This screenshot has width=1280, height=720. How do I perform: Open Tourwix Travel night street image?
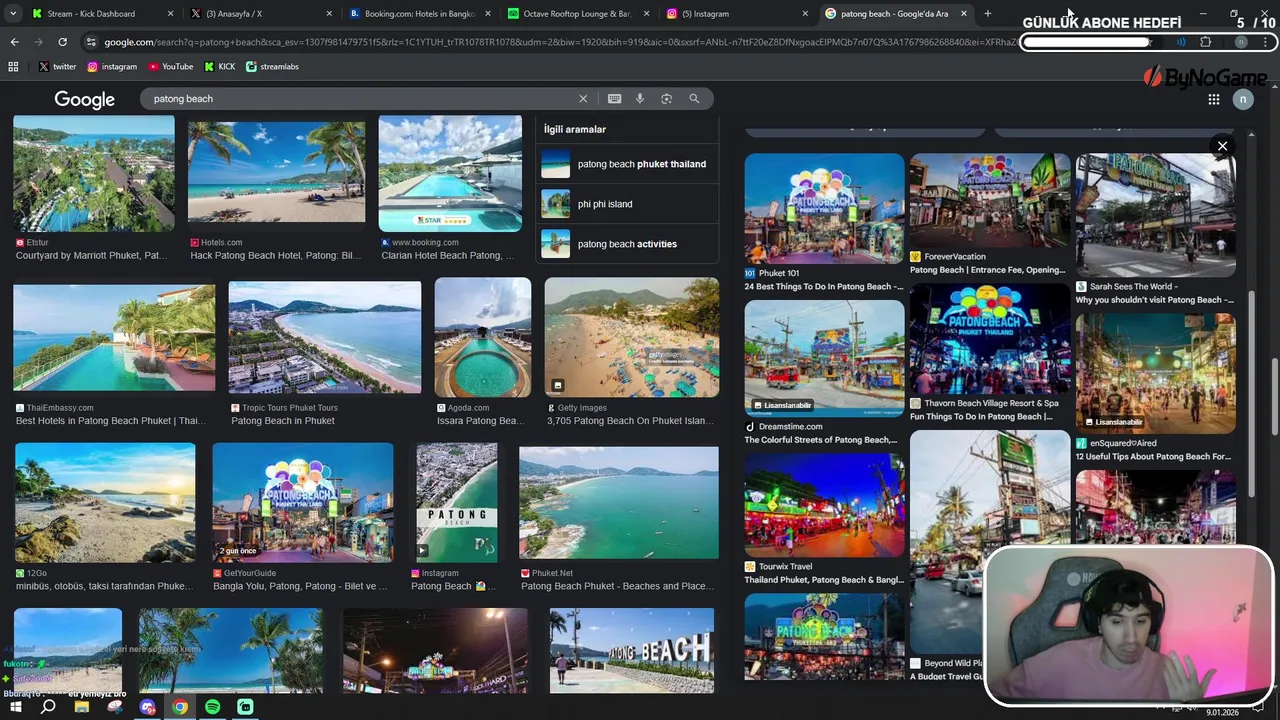tap(824, 506)
